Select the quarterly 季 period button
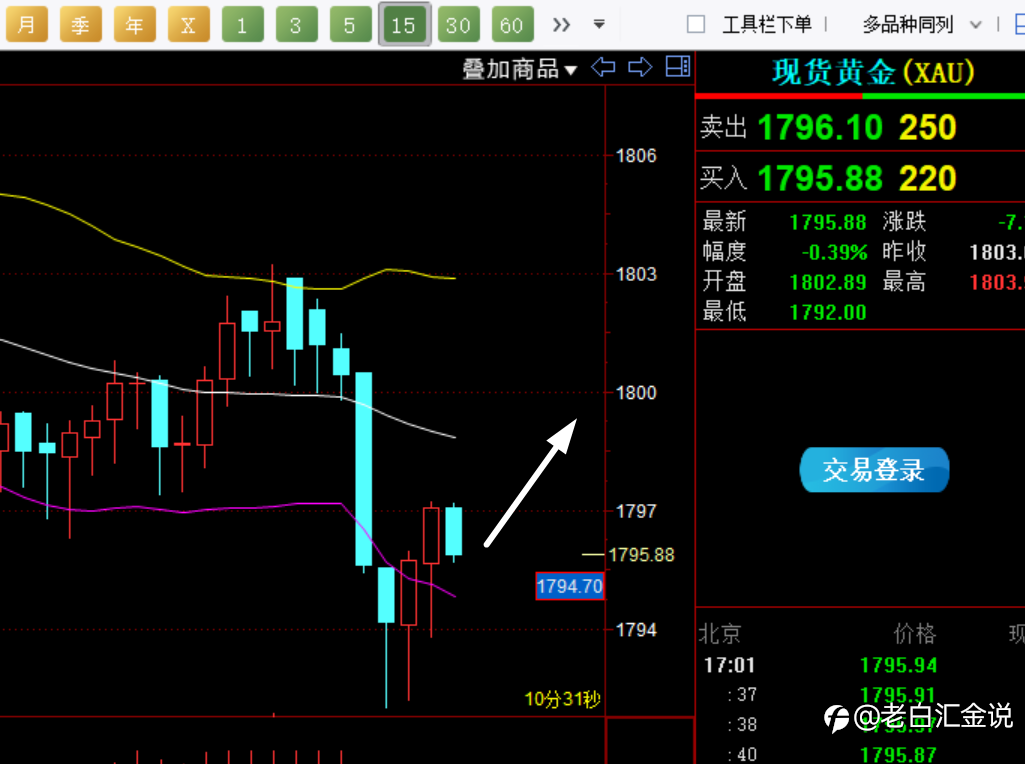The width and height of the screenshot is (1025, 764). [x=80, y=25]
